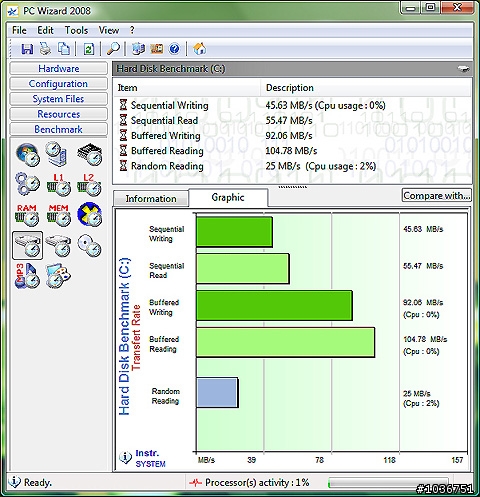Launch the MP3 compression benchmark icon
The image size is (480, 497).
27,276
